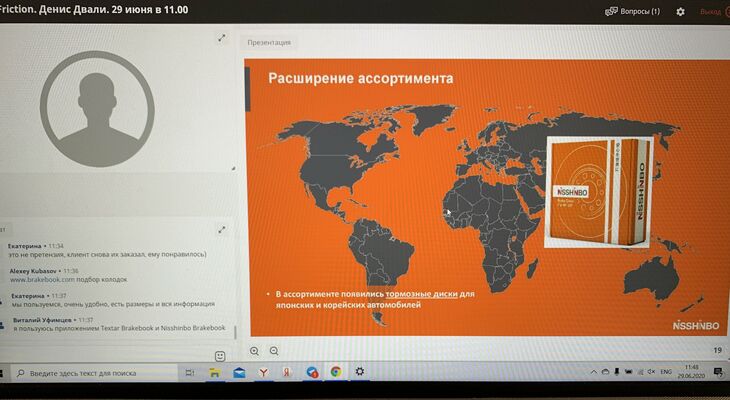Open File Explorer from the taskbar
This screenshot has width=730, height=400.
pos(214,373)
